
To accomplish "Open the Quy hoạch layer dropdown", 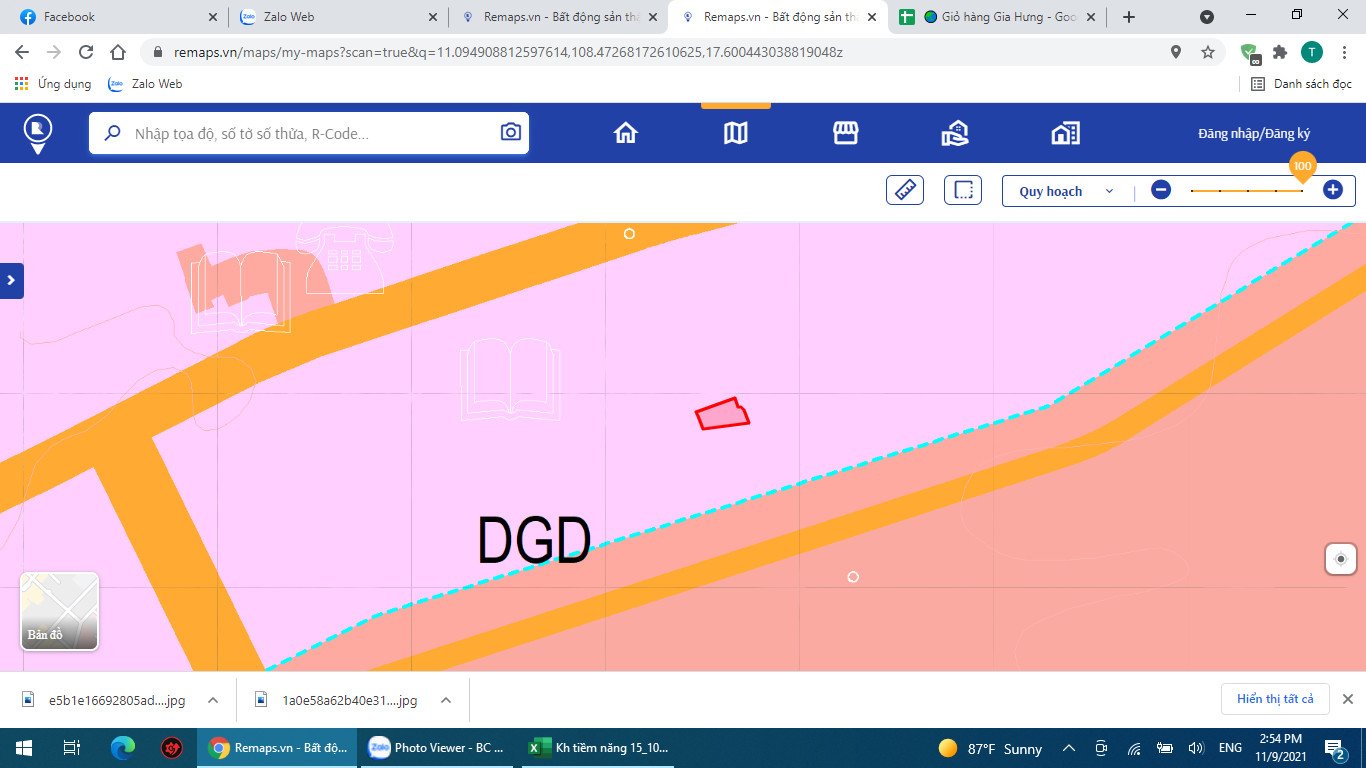I will tap(1065, 191).
